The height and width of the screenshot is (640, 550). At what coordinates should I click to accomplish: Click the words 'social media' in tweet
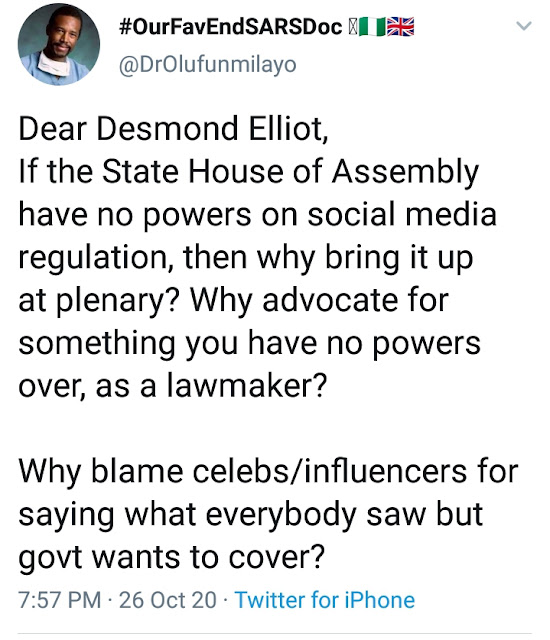(x=402, y=214)
